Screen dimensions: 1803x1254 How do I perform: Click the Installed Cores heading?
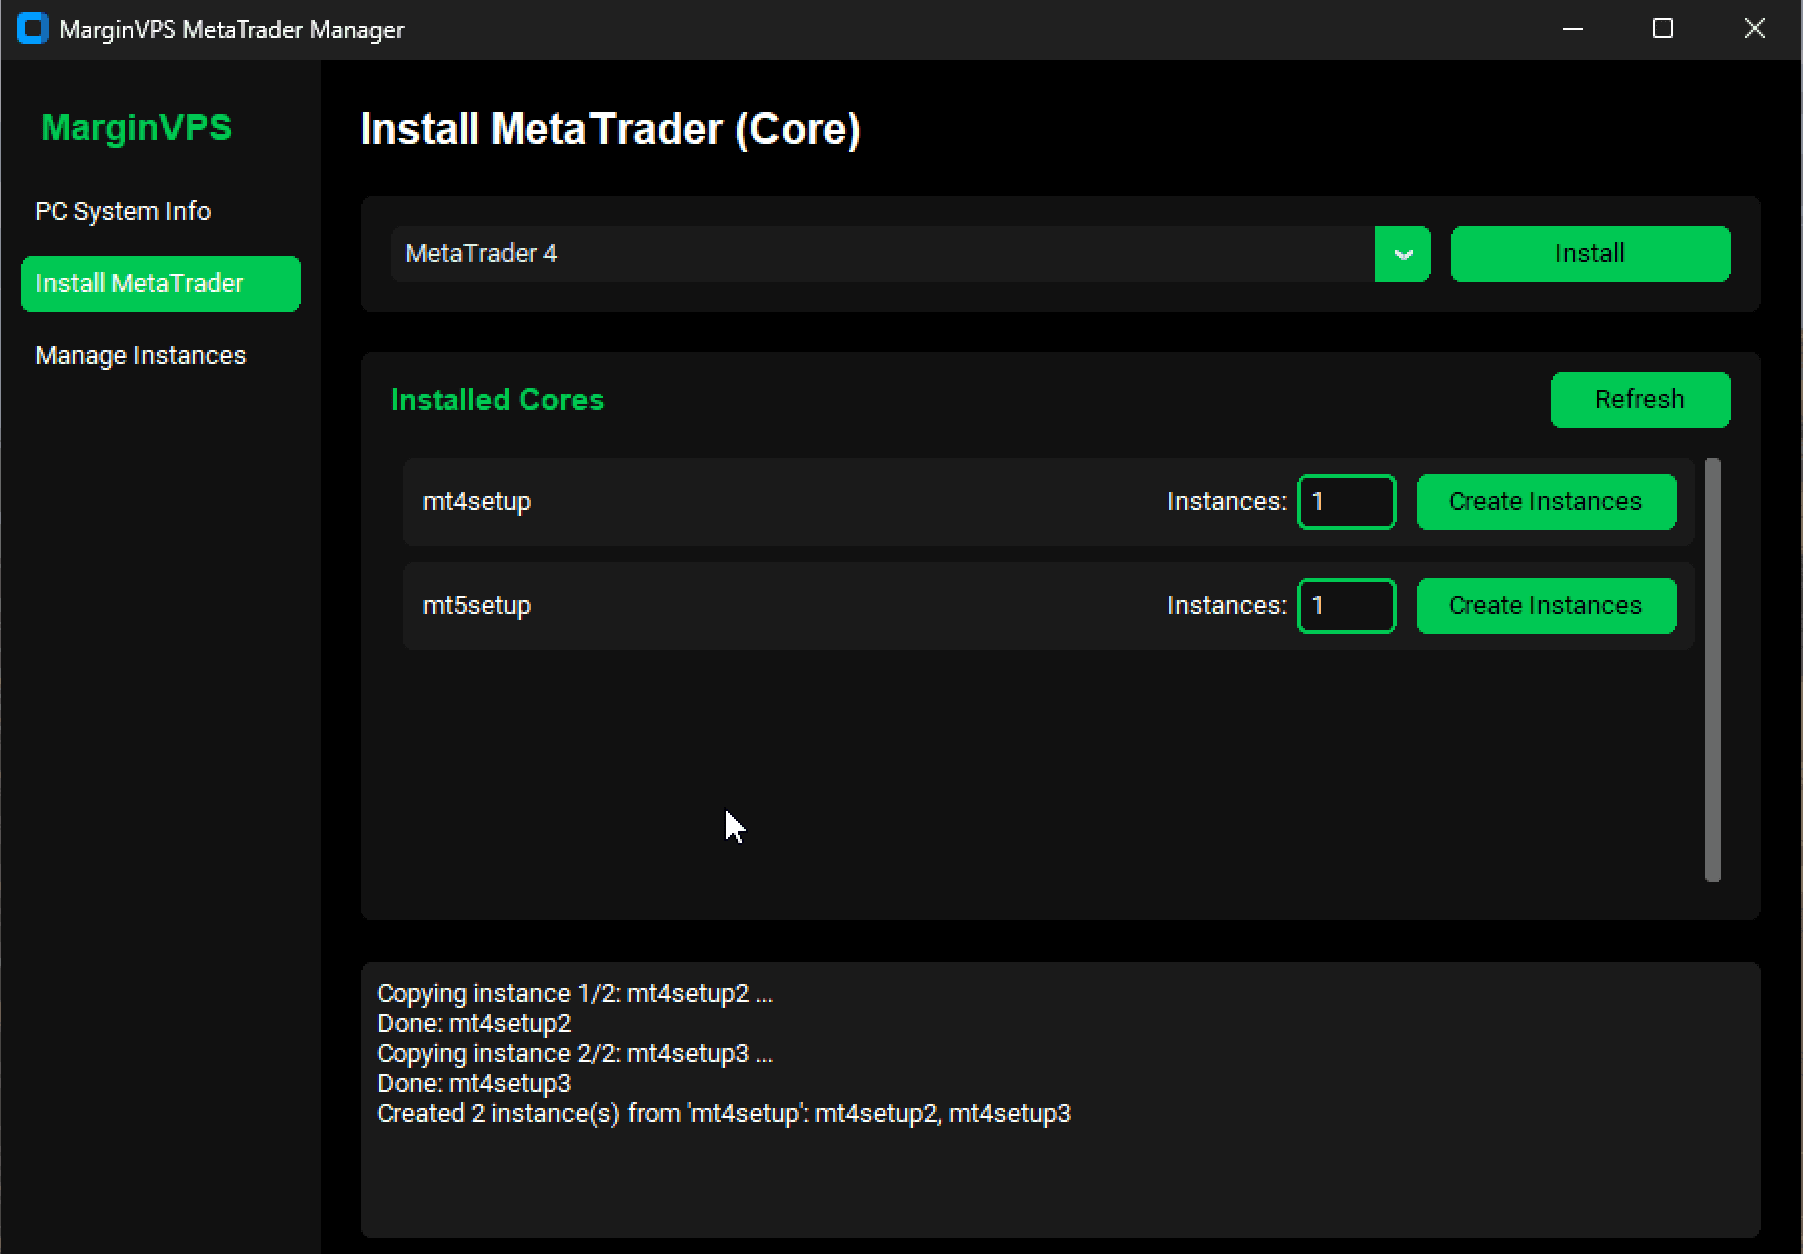498,400
